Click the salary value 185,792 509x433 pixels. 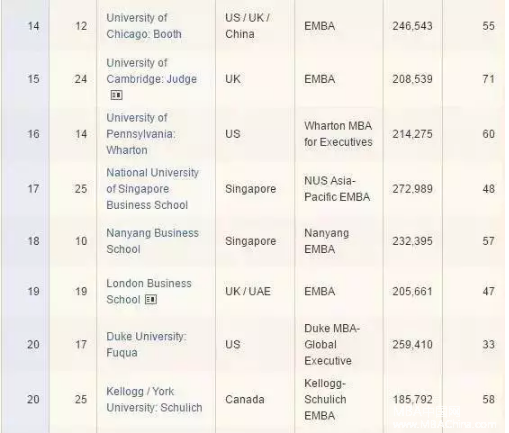pyautogui.click(x=412, y=399)
